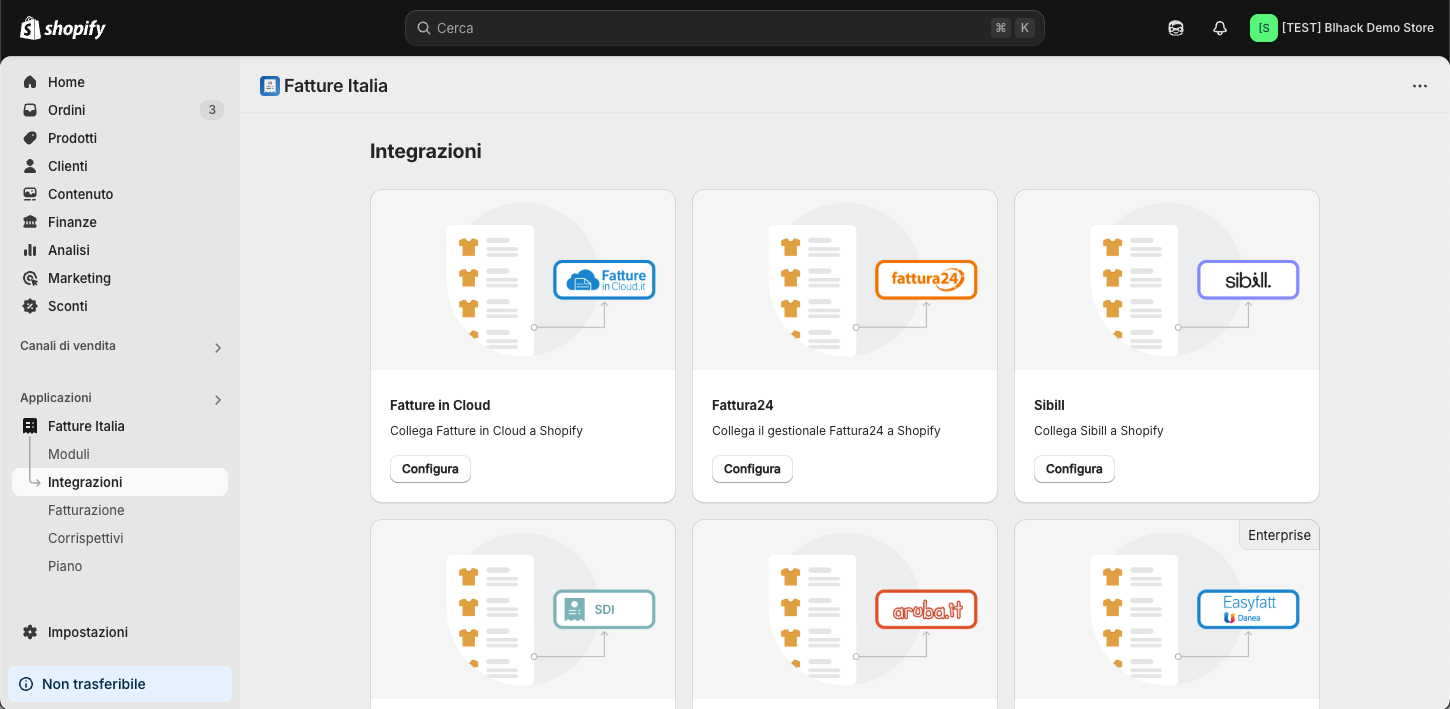The image size is (1450, 709).
Task: Open the three-dot more actions menu
Action: (1420, 86)
